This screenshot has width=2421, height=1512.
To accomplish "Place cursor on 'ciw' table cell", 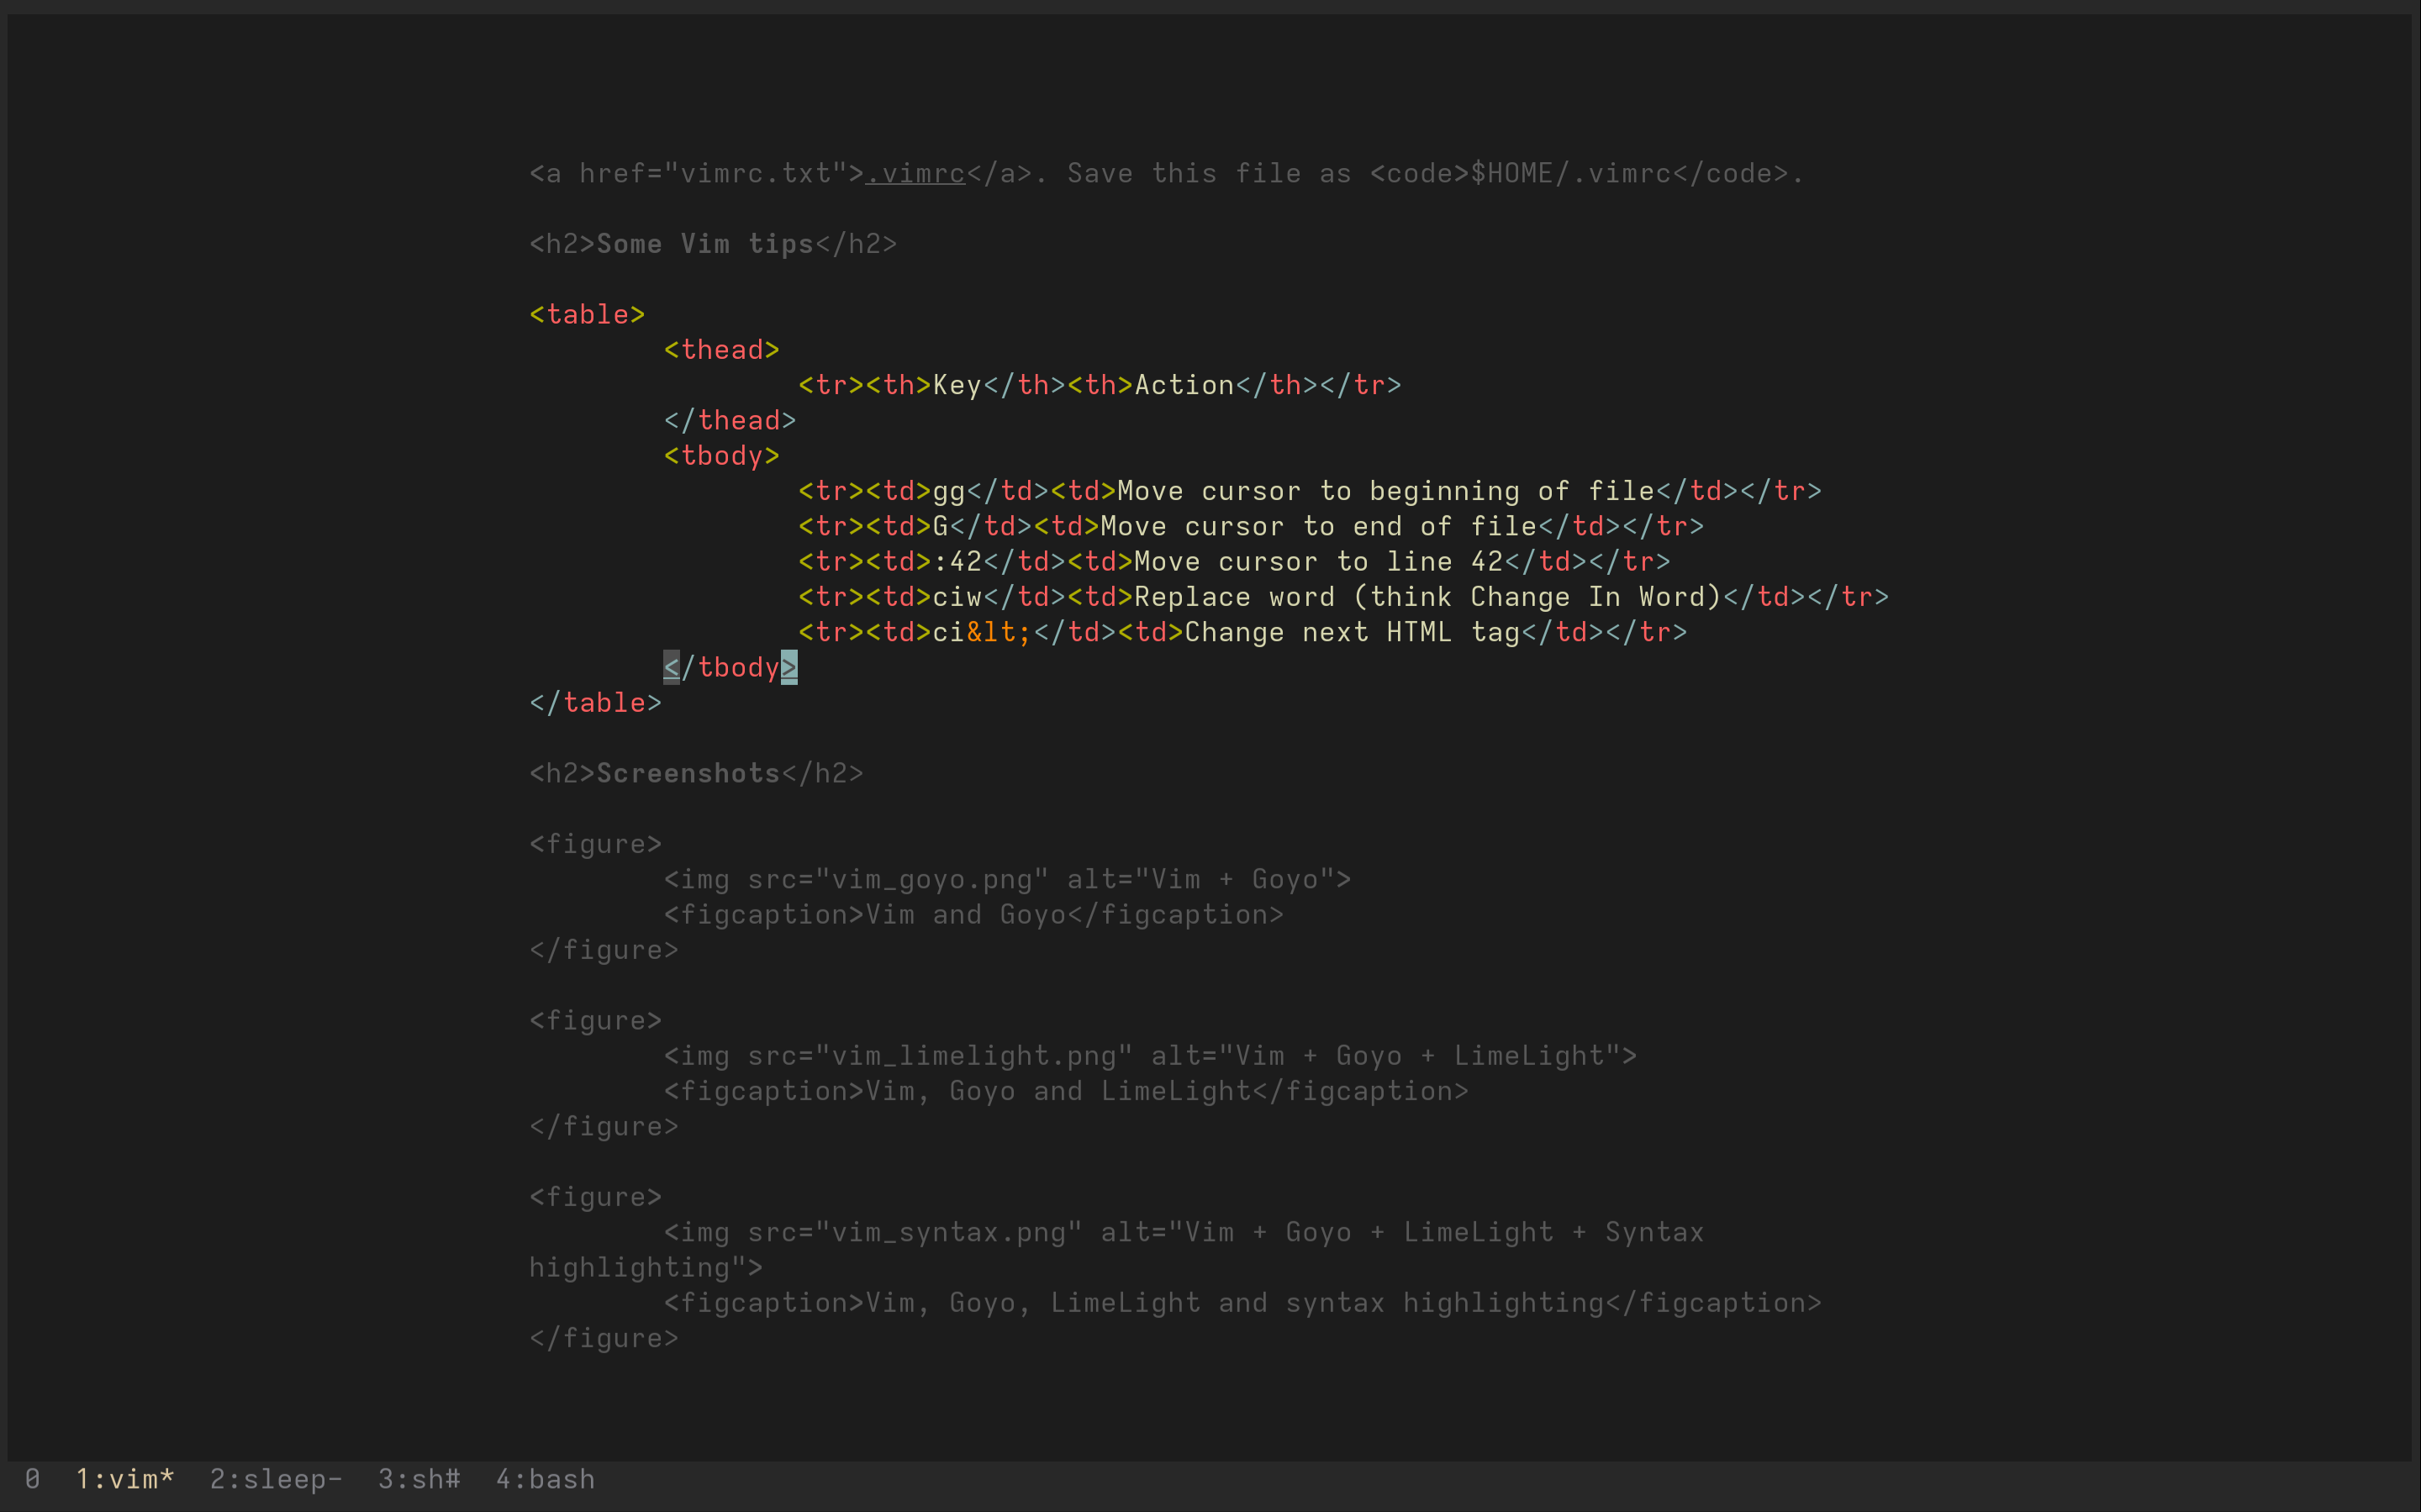I will [x=957, y=597].
